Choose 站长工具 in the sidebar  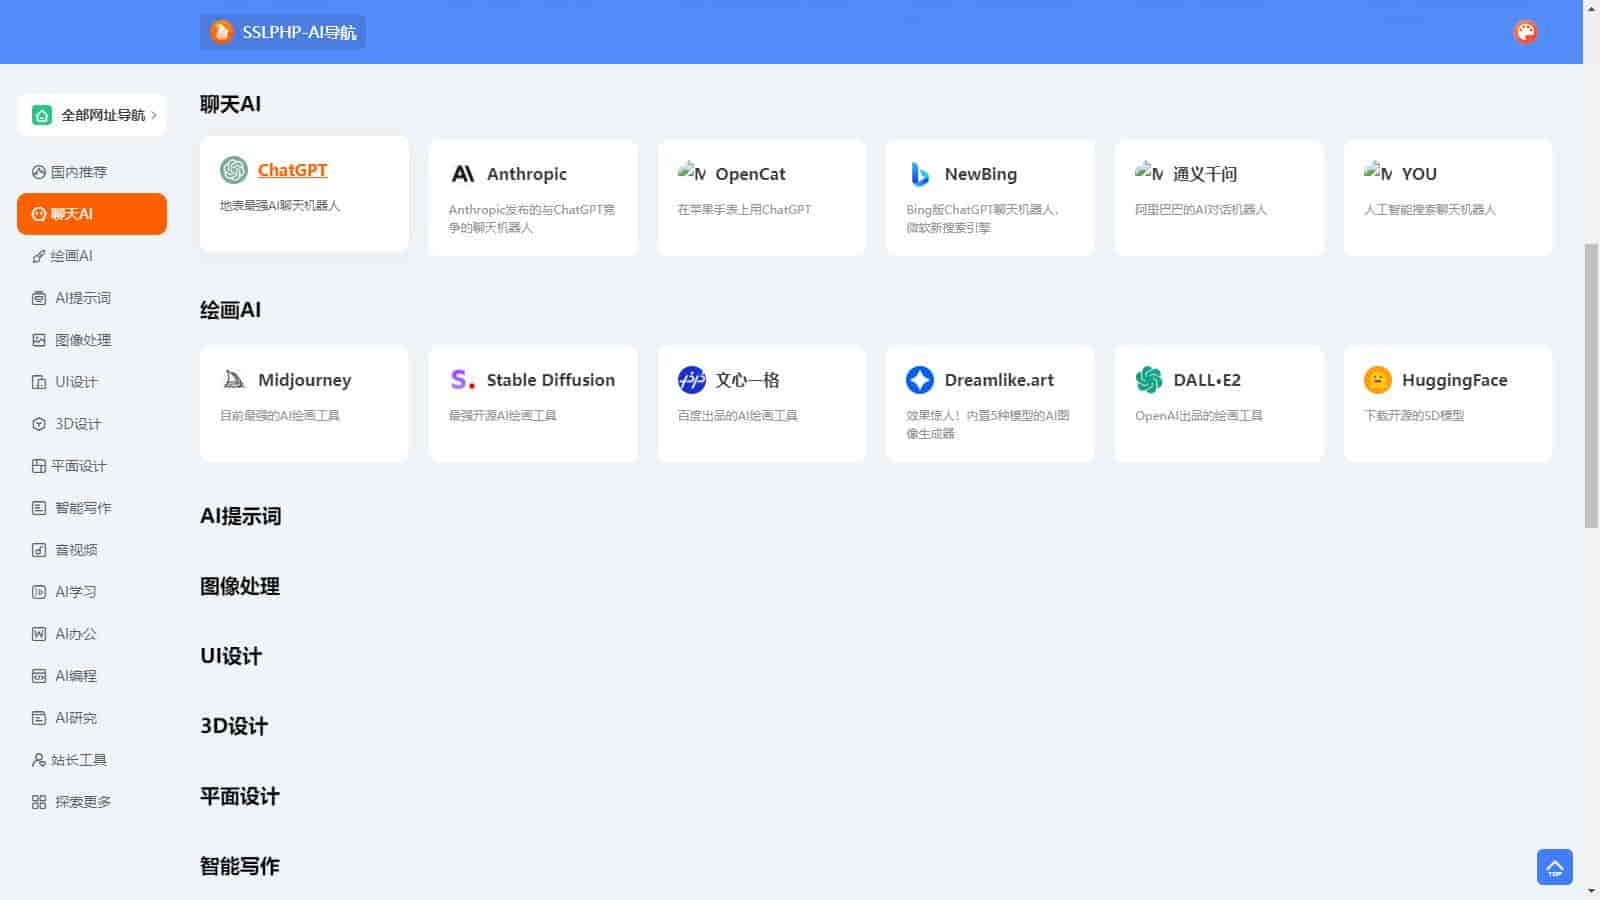[x=78, y=760]
